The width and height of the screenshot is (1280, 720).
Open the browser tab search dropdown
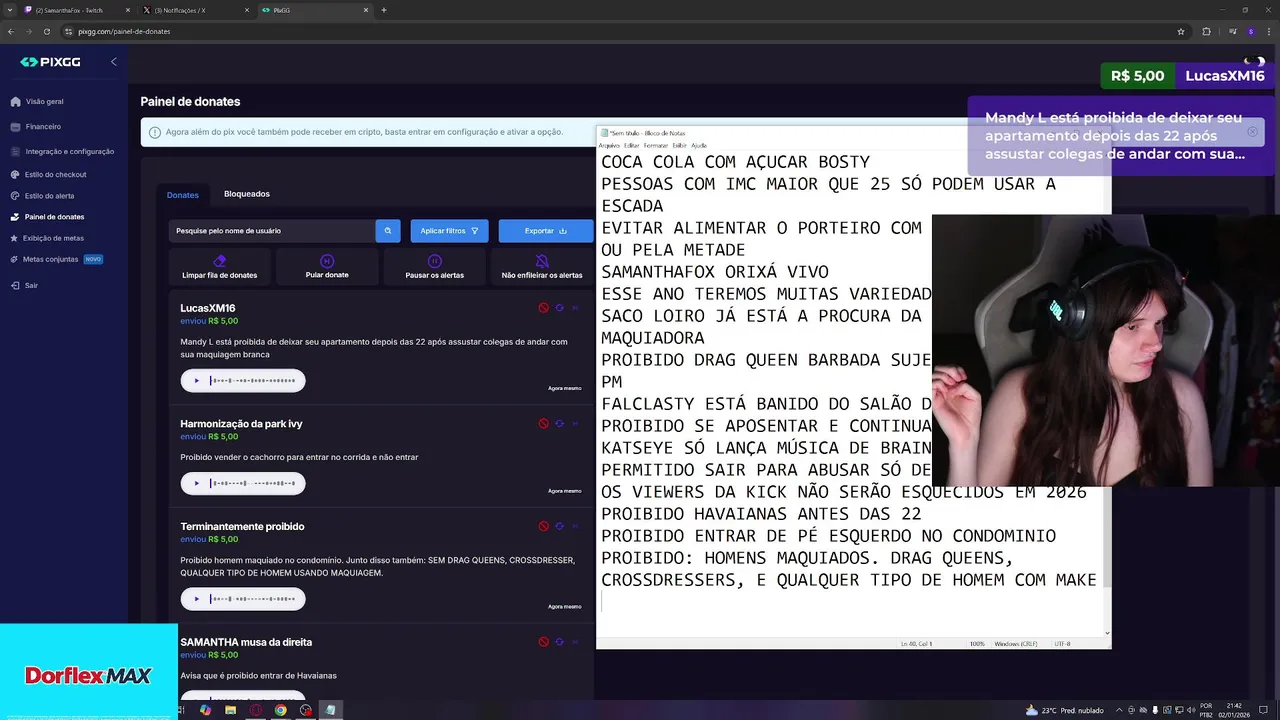pos(10,10)
